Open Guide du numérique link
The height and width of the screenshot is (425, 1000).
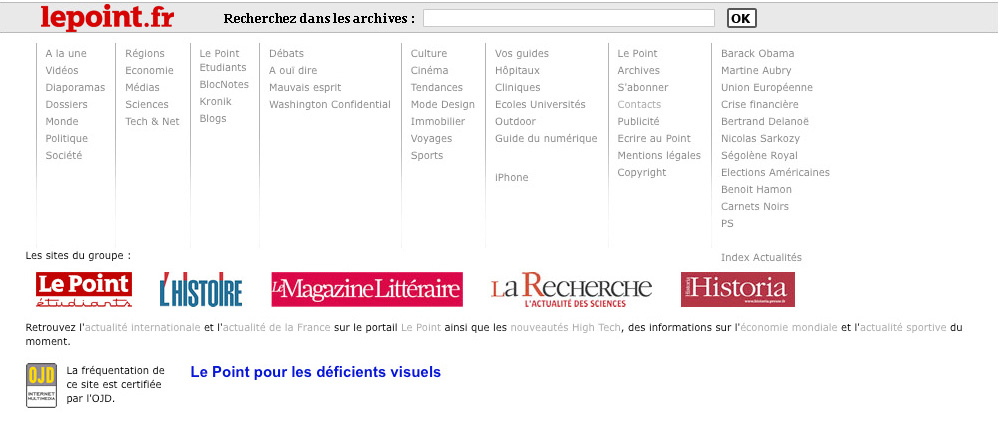(x=546, y=138)
